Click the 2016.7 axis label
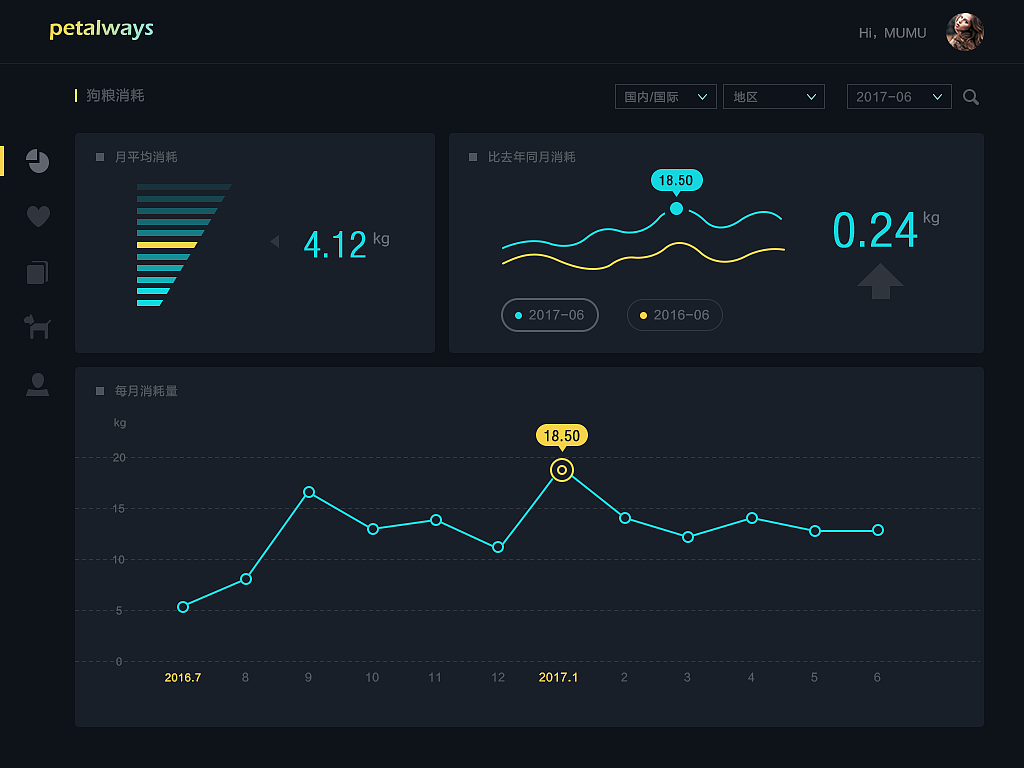 point(183,677)
